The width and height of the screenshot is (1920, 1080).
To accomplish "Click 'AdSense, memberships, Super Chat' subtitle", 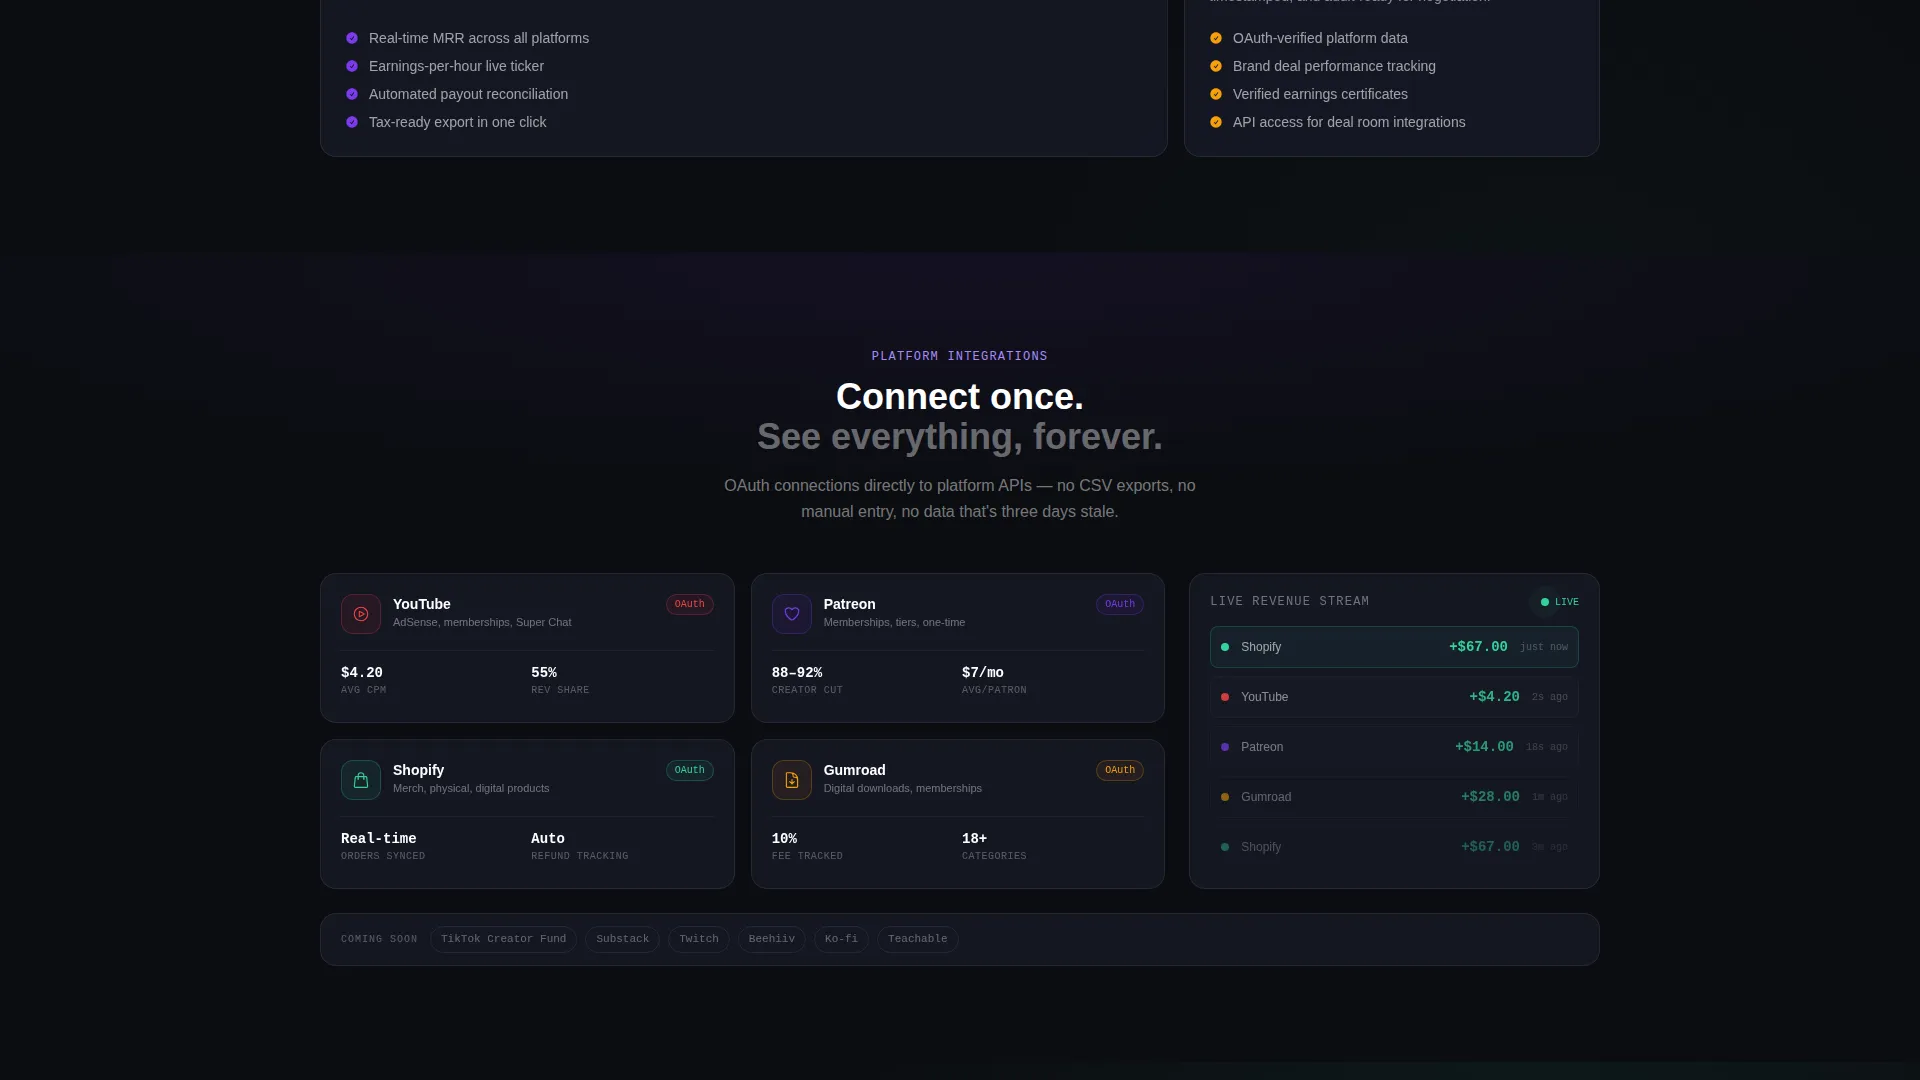I will (x=482, y=622).
